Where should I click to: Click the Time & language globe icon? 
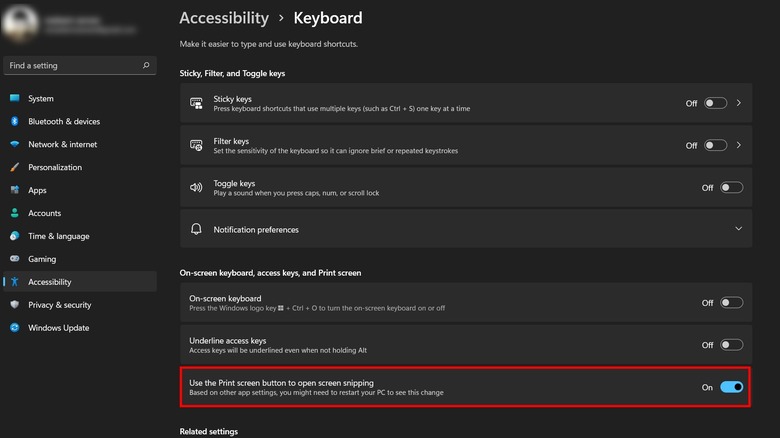click(x=15, y=236)
